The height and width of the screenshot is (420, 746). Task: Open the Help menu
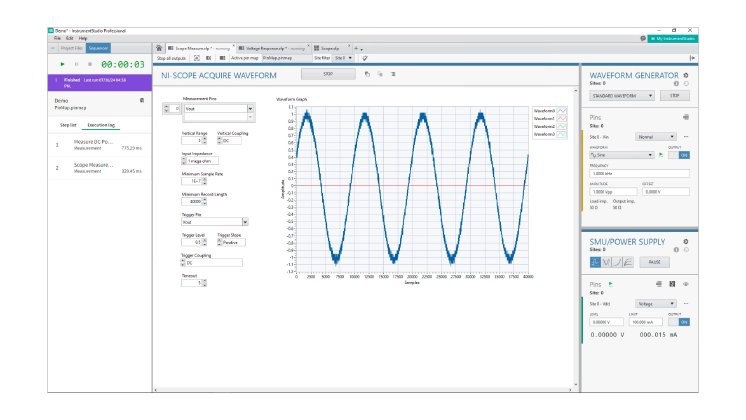pyautogui.click(x=83, y=38)
